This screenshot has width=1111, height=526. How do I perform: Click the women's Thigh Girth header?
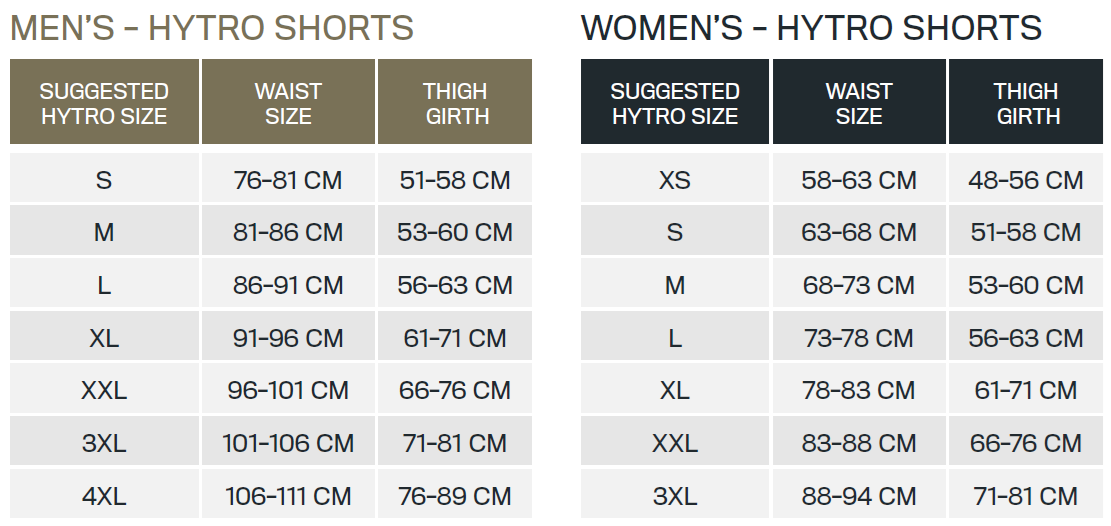1026,103
